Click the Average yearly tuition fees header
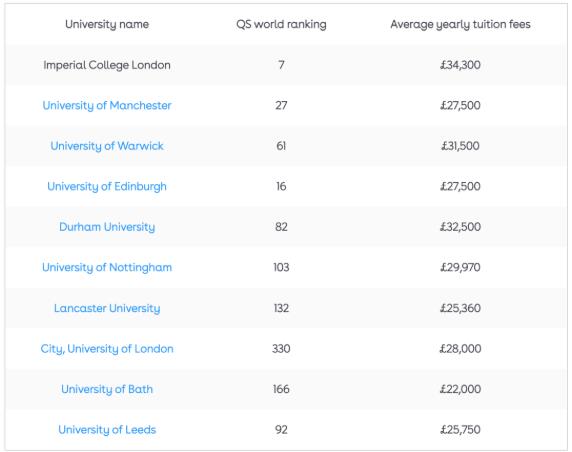Image resolution: width=572 pixels, height=452 pixels. point(460,24)
